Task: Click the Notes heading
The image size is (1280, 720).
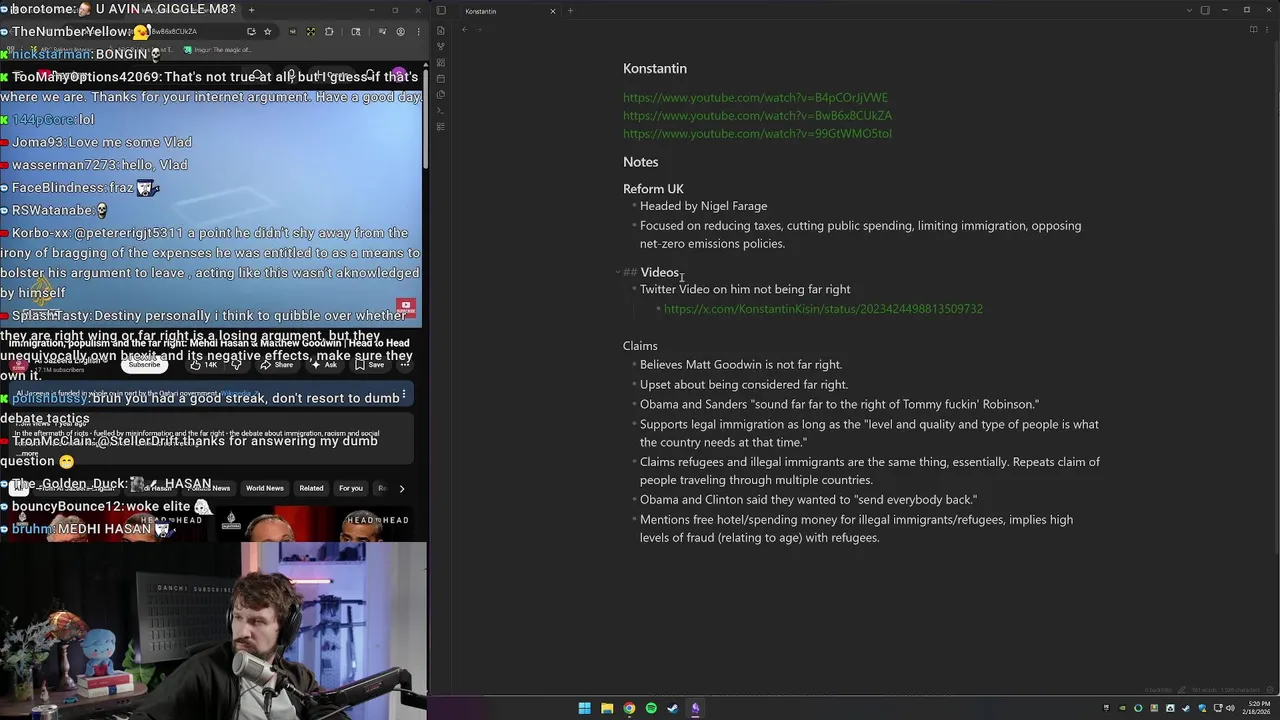Action: [x=640, y=162]
